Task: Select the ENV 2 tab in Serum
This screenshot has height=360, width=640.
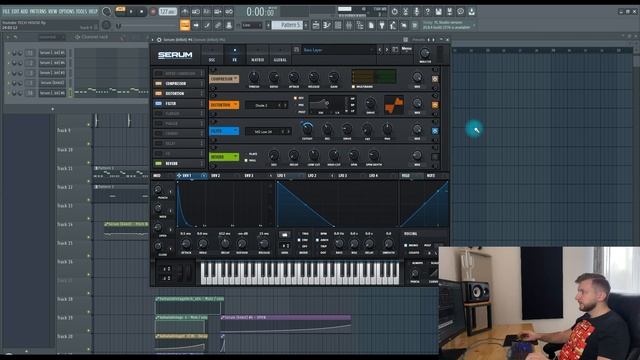Action: pyautogui.click(x=216, y=176)
